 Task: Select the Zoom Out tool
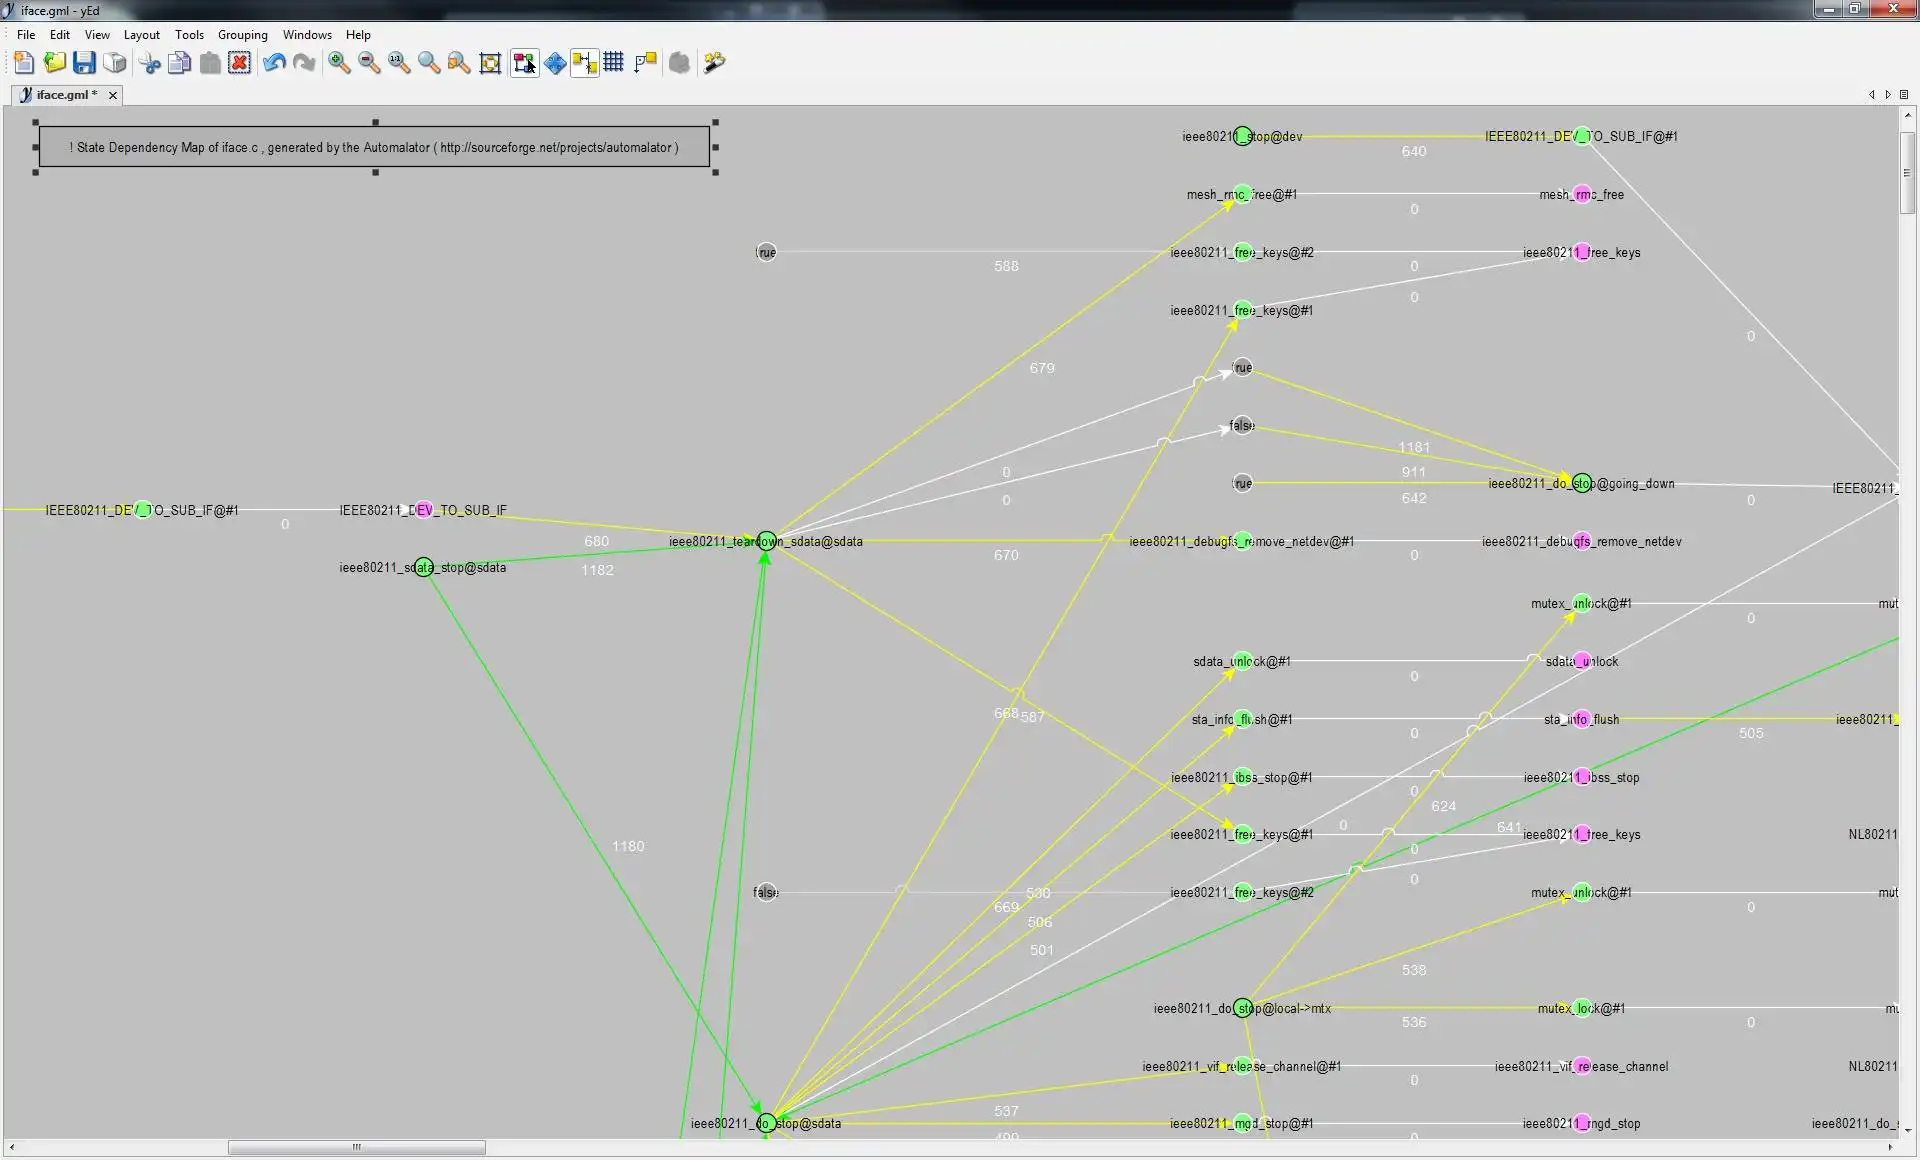368,62
